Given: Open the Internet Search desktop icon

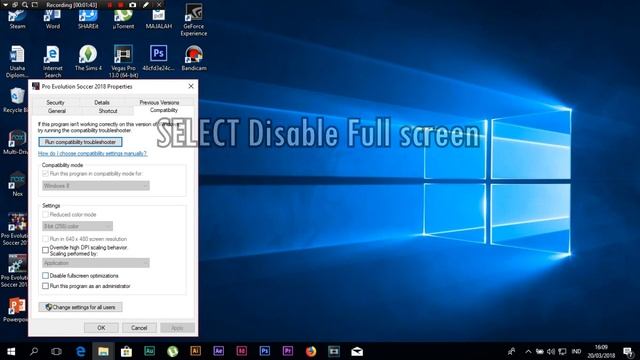Looking at the screenshot, I should point(53,61).
